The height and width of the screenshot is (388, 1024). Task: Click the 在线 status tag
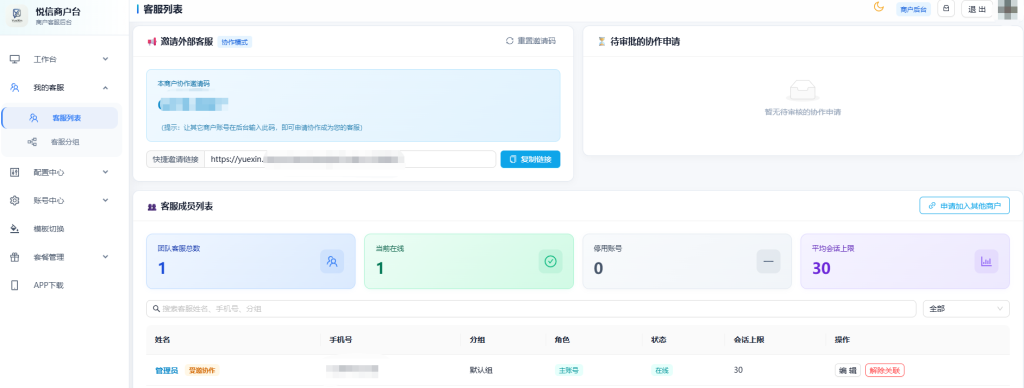click(x=662, y=370)
